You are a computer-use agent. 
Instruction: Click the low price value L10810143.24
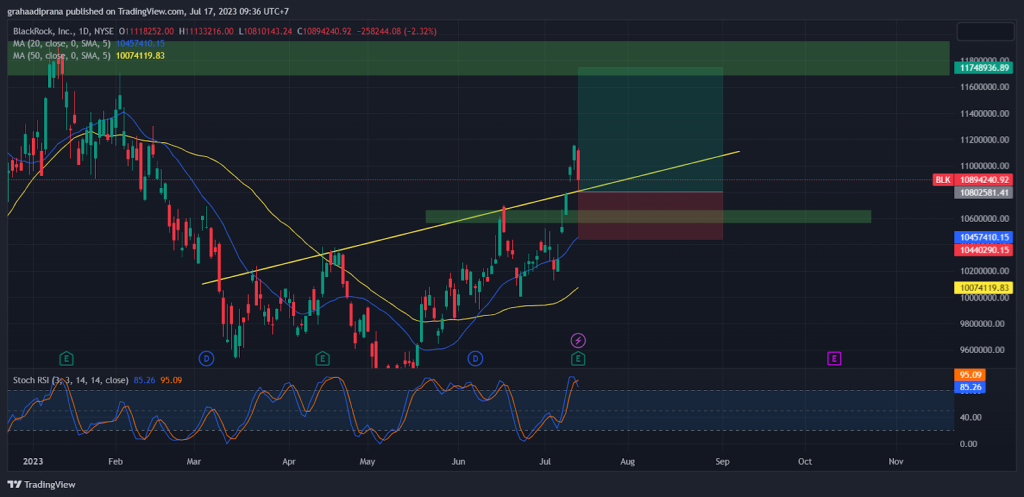click(x=266, y=31)
